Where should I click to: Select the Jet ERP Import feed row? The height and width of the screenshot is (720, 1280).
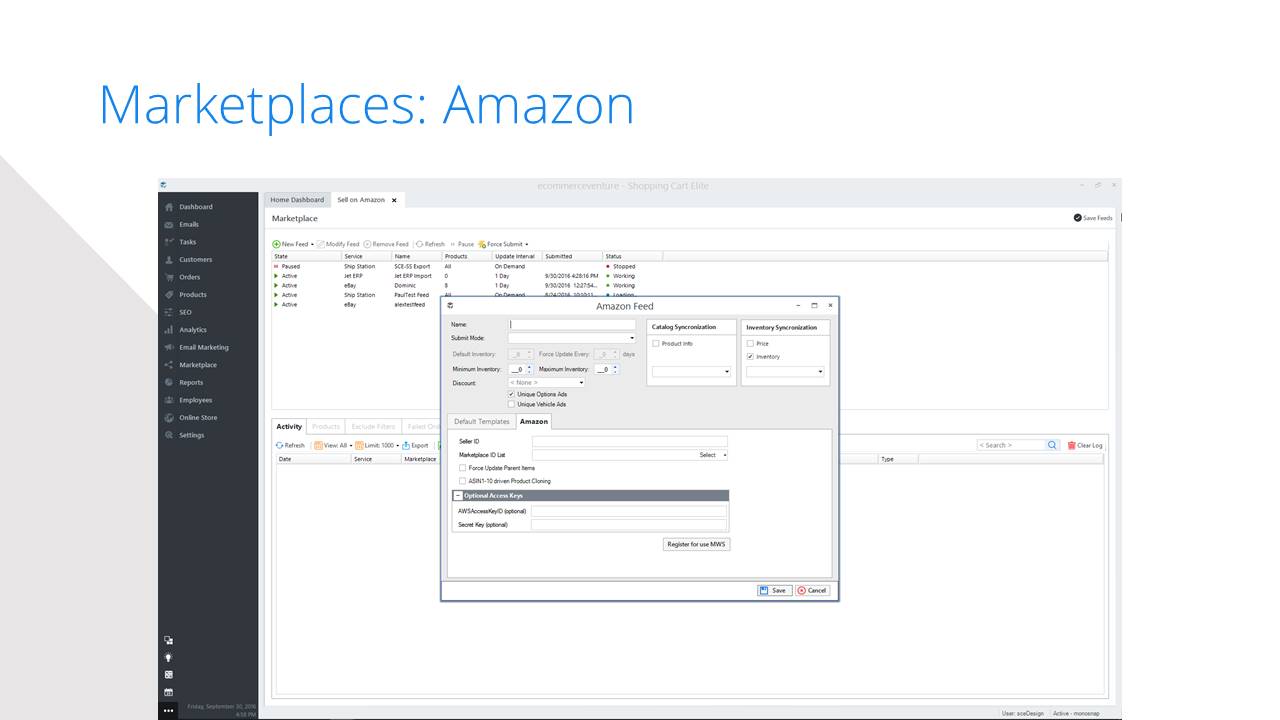pyautogui.click(x=690, y=276)
